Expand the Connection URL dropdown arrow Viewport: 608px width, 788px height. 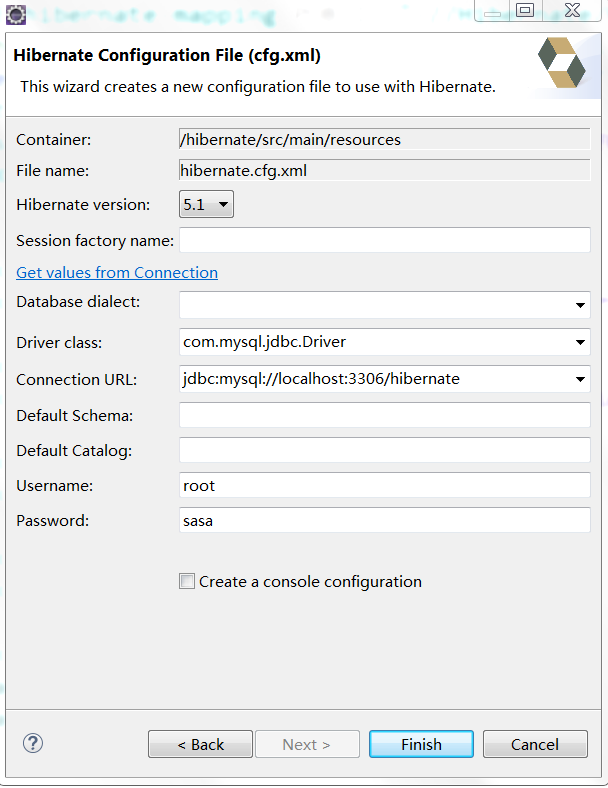tap(580, 379)
